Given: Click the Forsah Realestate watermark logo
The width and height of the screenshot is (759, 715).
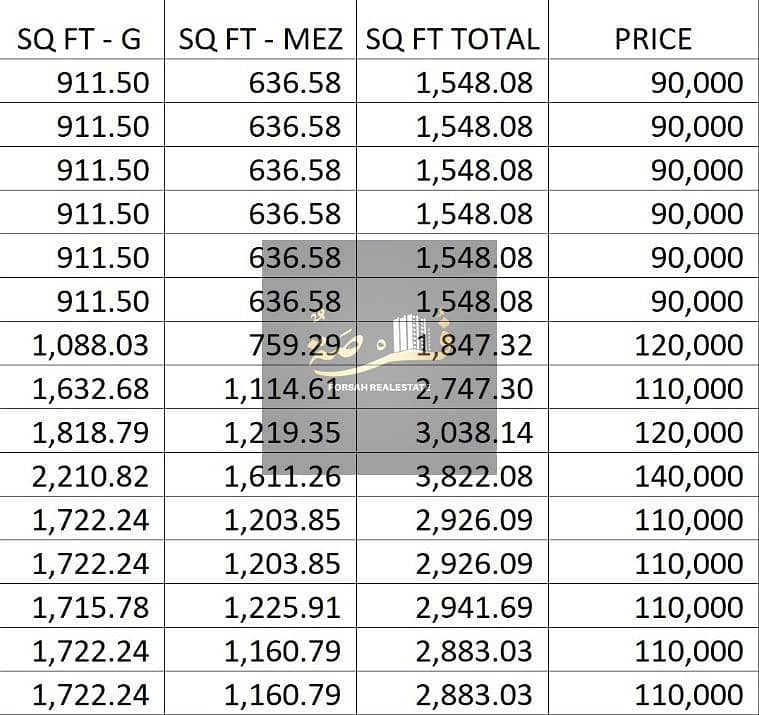Looking at the screenshot, I should pyautogui.click(x=379, y=357).
